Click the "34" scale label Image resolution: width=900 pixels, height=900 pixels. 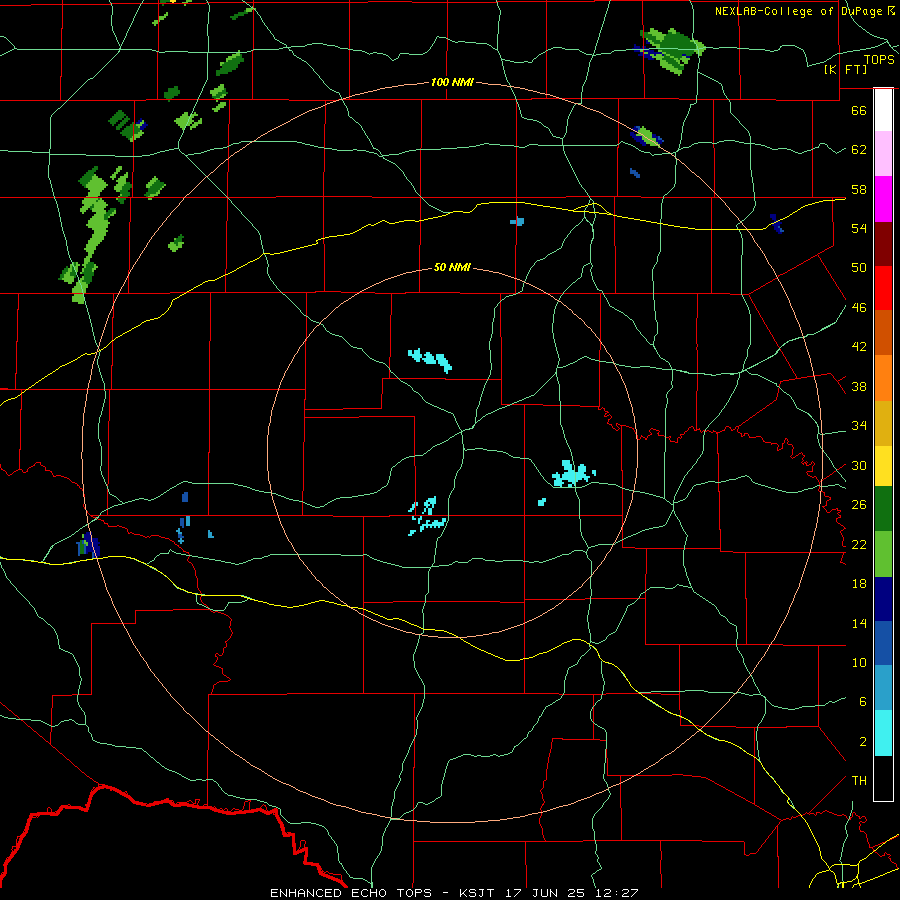tap(859, 426)
